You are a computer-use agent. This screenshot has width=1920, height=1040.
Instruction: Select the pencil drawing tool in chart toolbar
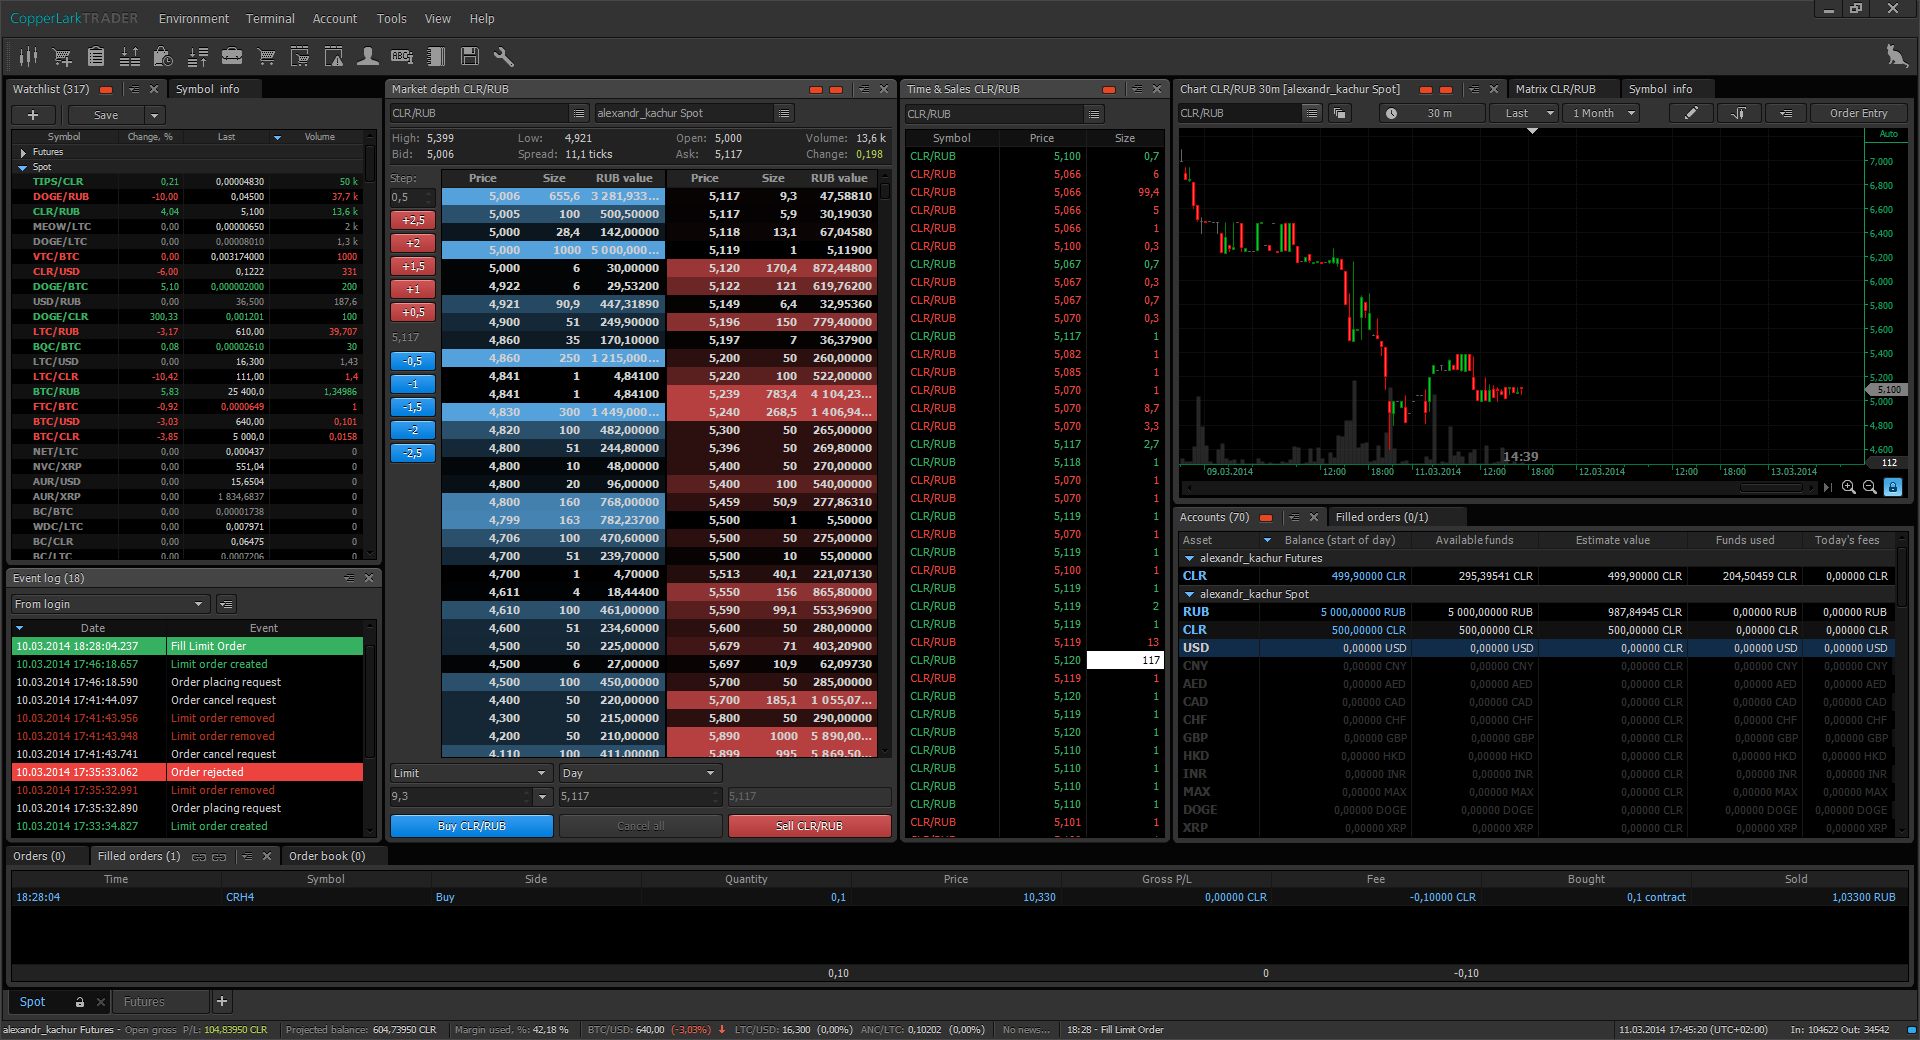tap(1691, 113)
